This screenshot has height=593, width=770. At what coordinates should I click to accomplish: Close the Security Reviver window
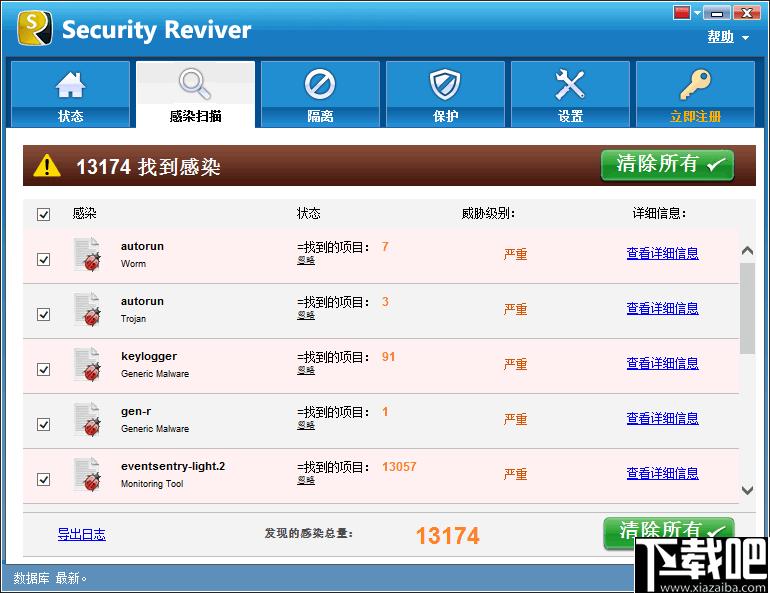[x=747, y=13]
